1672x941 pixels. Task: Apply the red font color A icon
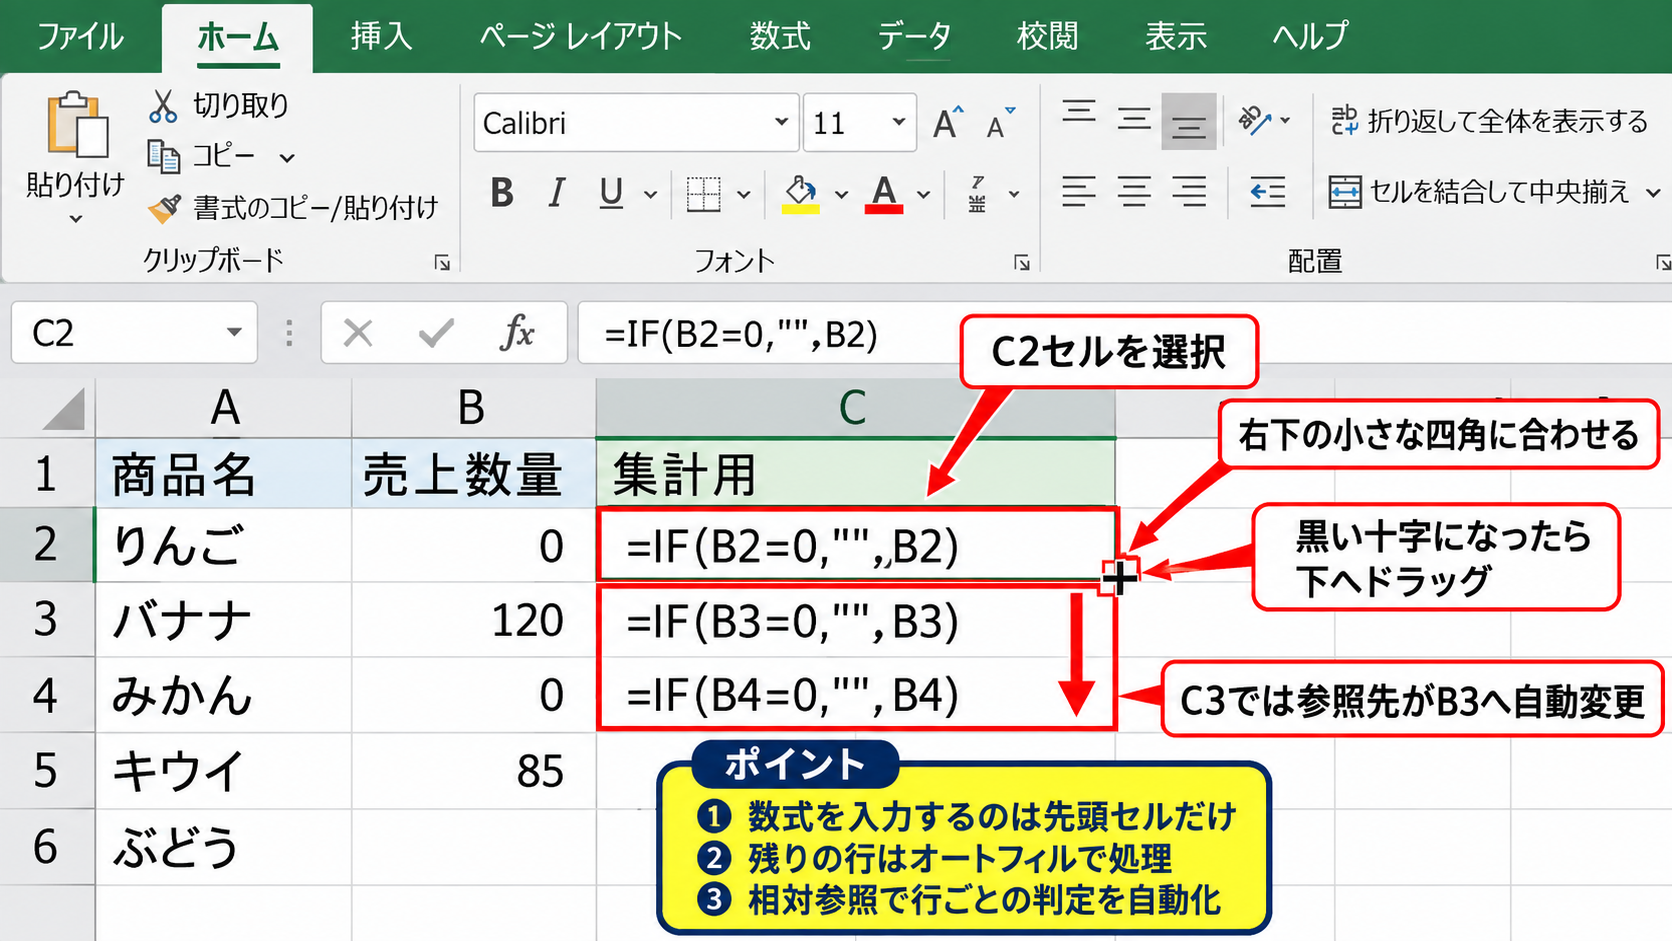(884, 193)
